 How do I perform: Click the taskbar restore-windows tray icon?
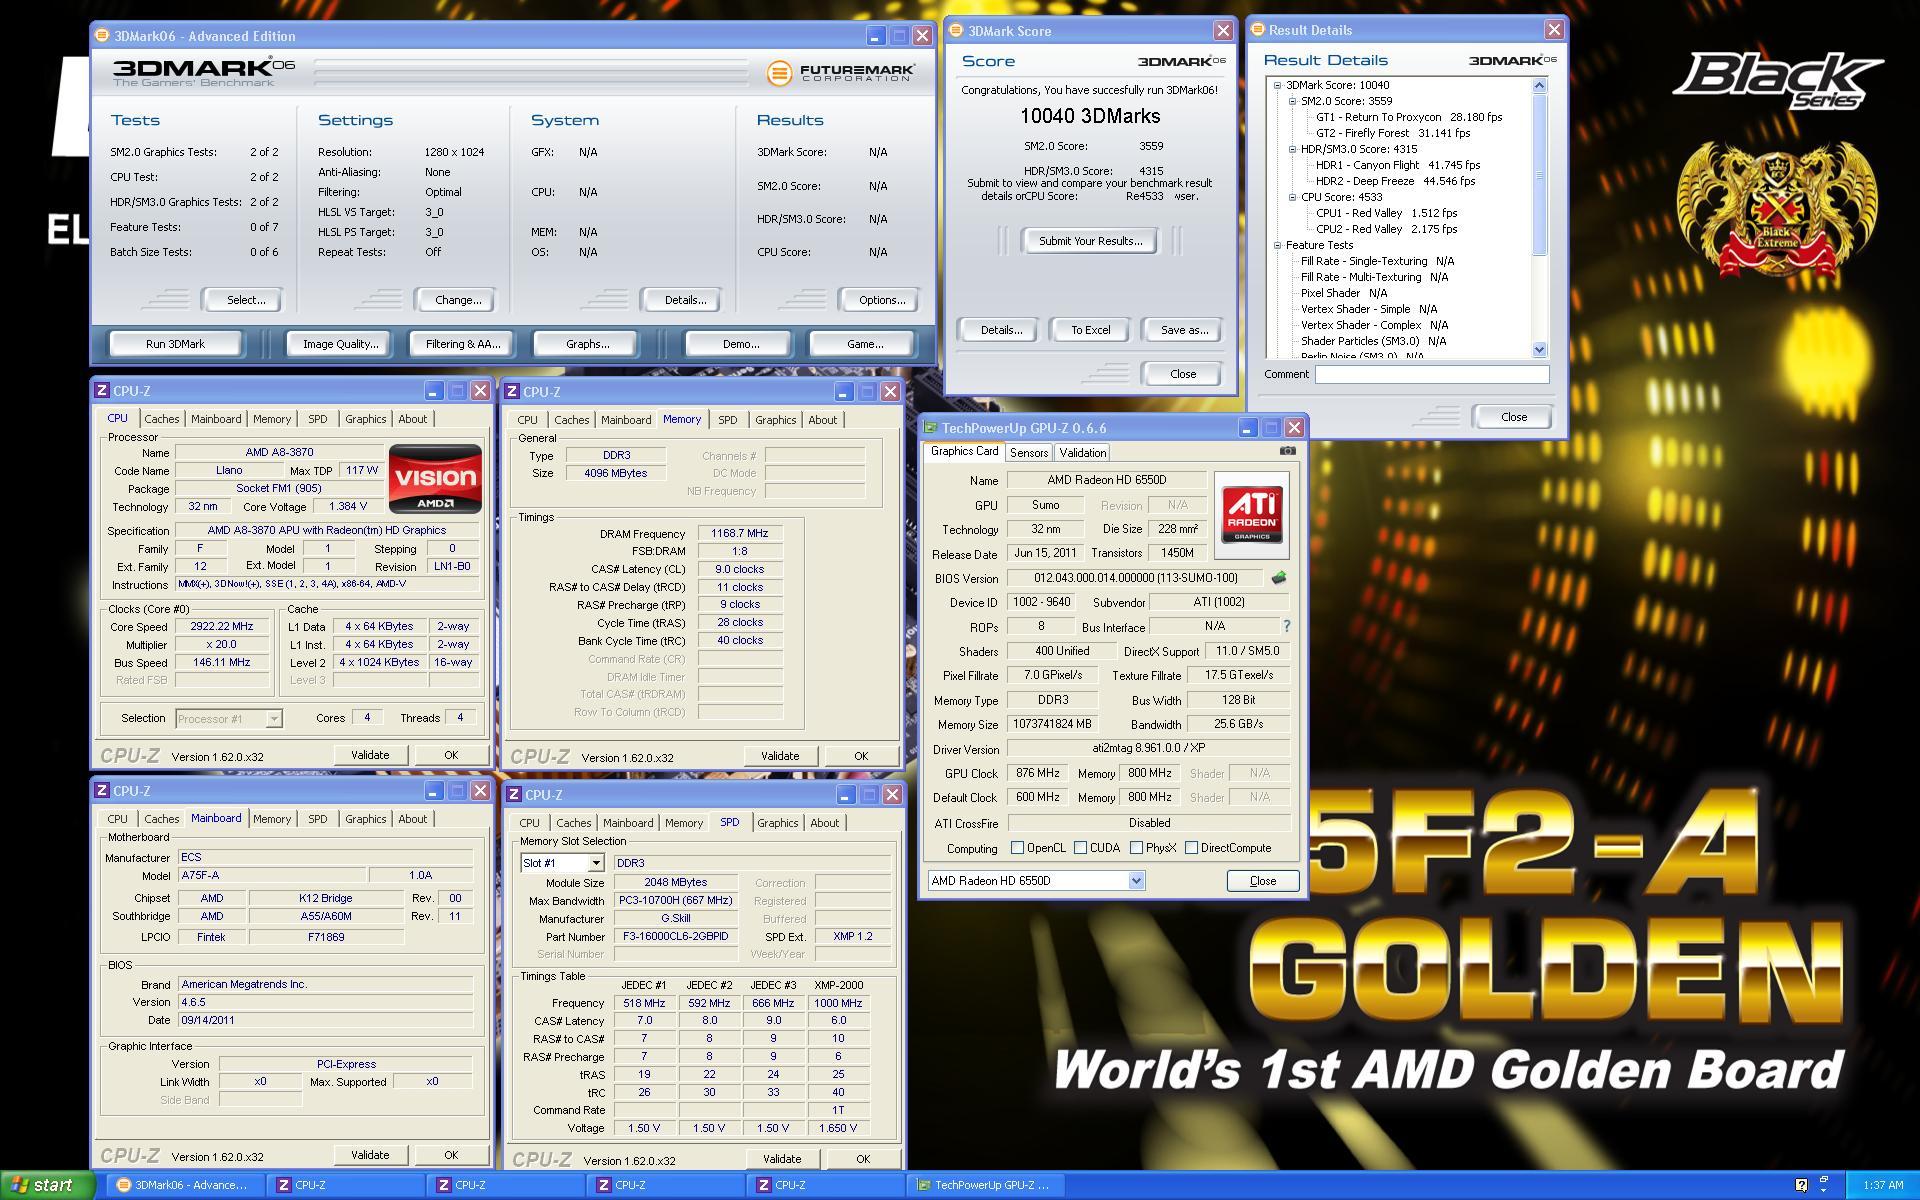coord(1824,1185)
